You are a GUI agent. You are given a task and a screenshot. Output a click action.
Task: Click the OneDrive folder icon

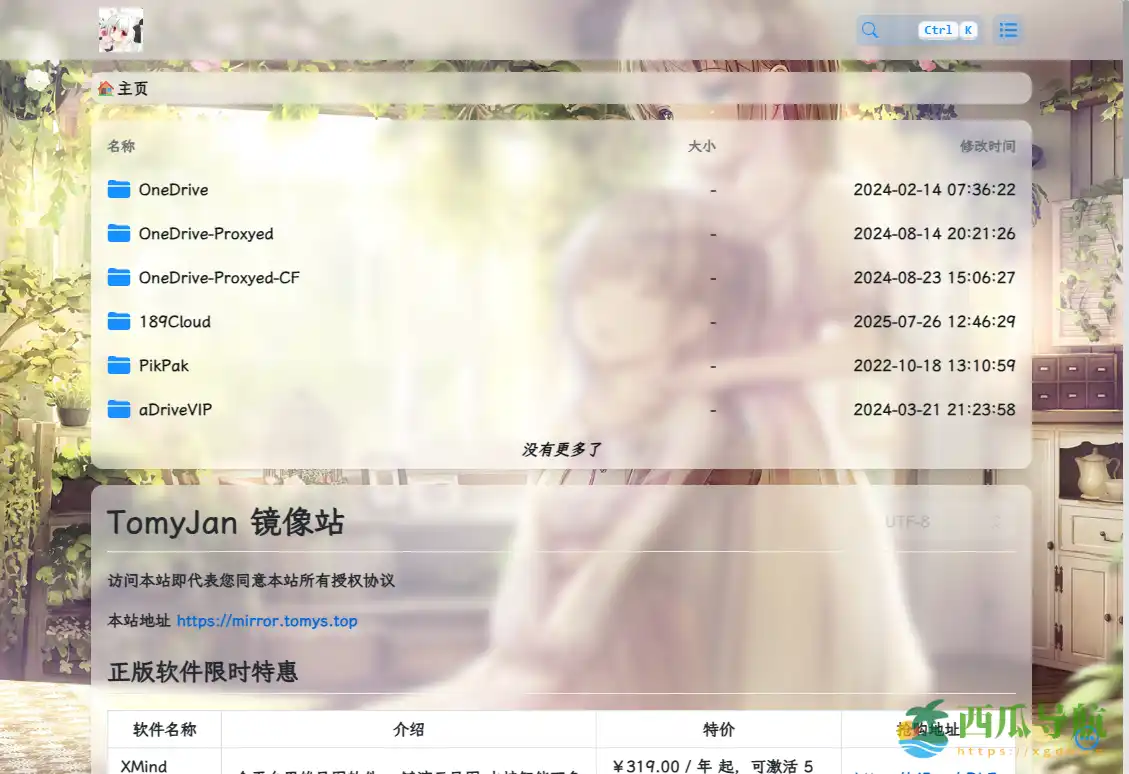117,189
